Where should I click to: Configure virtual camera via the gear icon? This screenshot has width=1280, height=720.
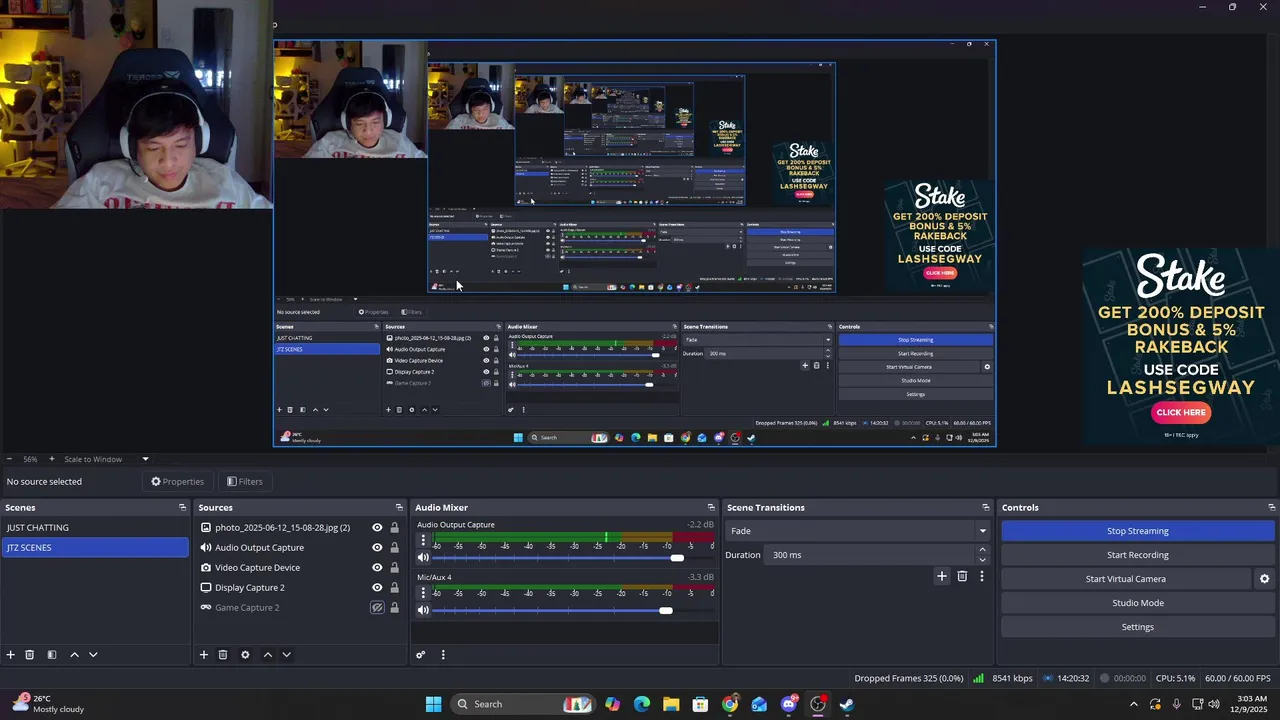(1264, 579)
